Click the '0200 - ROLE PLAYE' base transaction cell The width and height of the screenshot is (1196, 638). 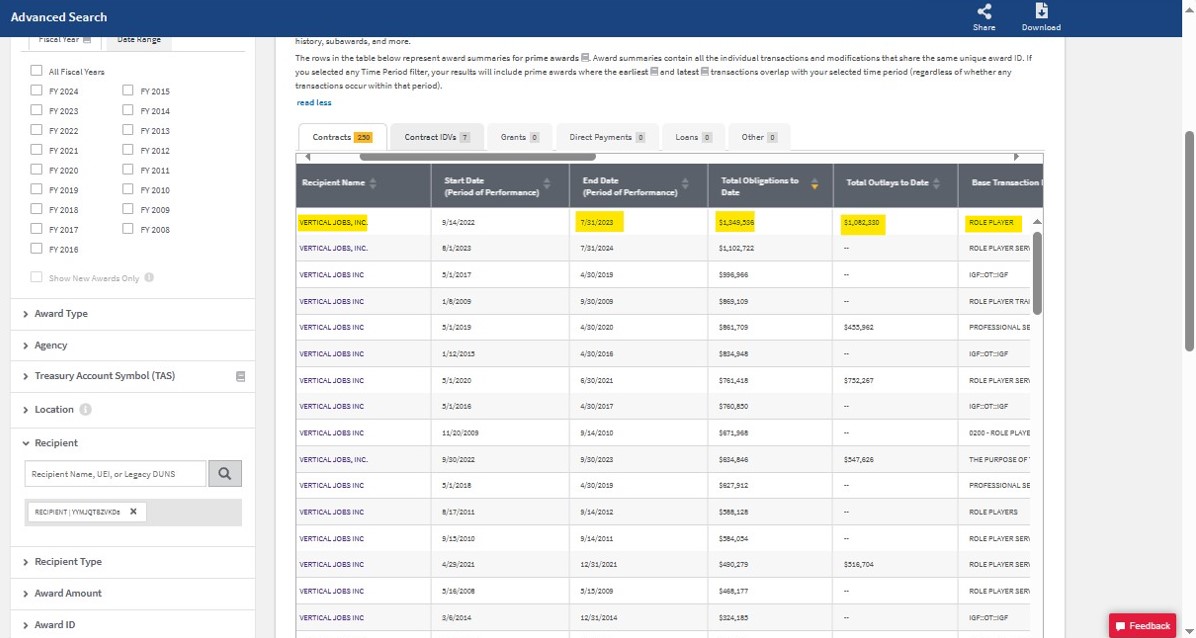coord(999,433)
